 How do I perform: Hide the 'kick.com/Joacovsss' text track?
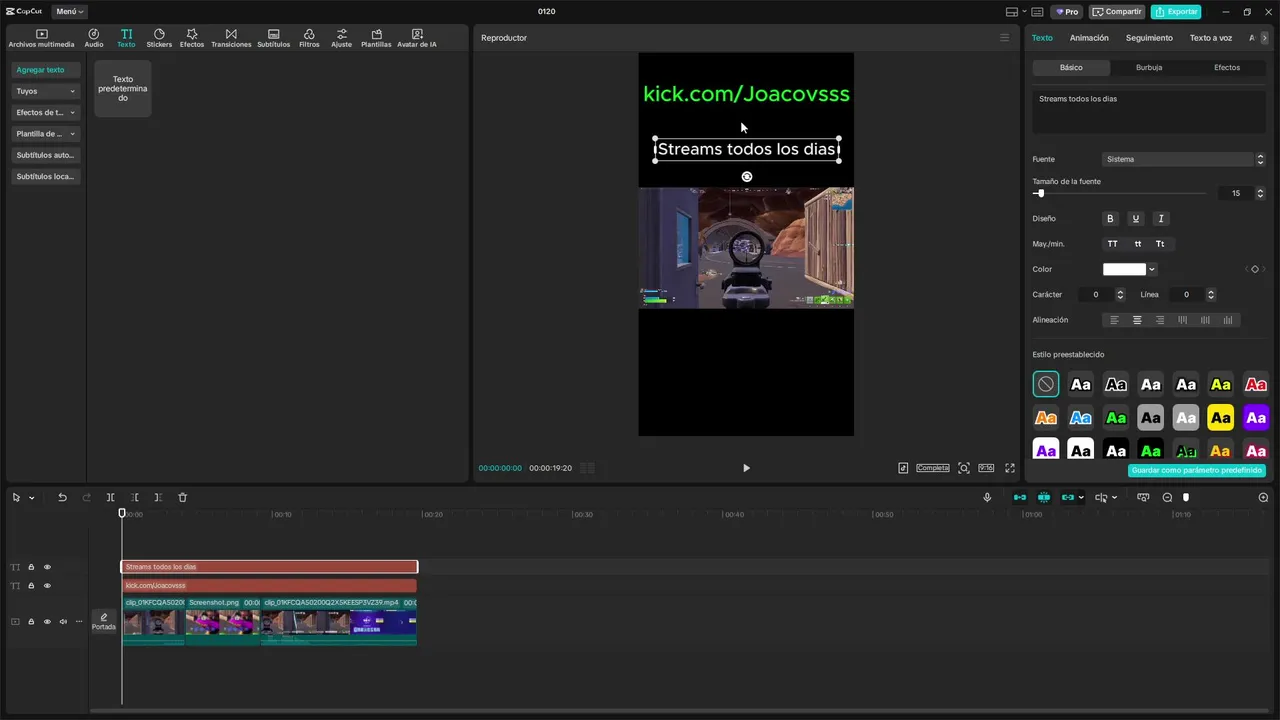click(x=47, y=586)
